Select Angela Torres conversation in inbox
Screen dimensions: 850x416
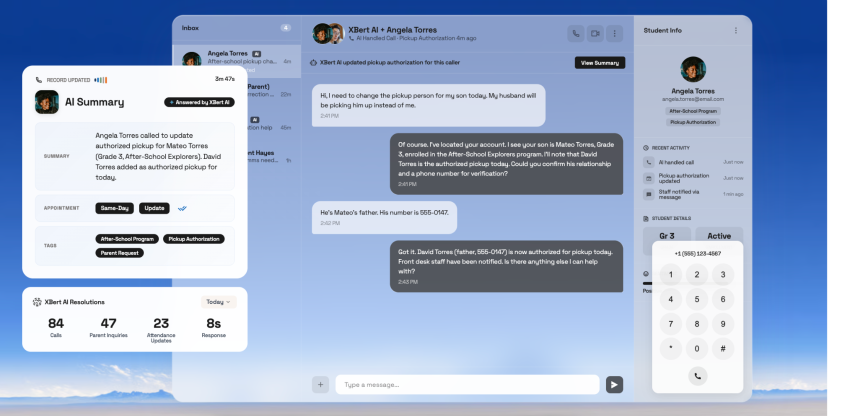(x=236, y=61)
